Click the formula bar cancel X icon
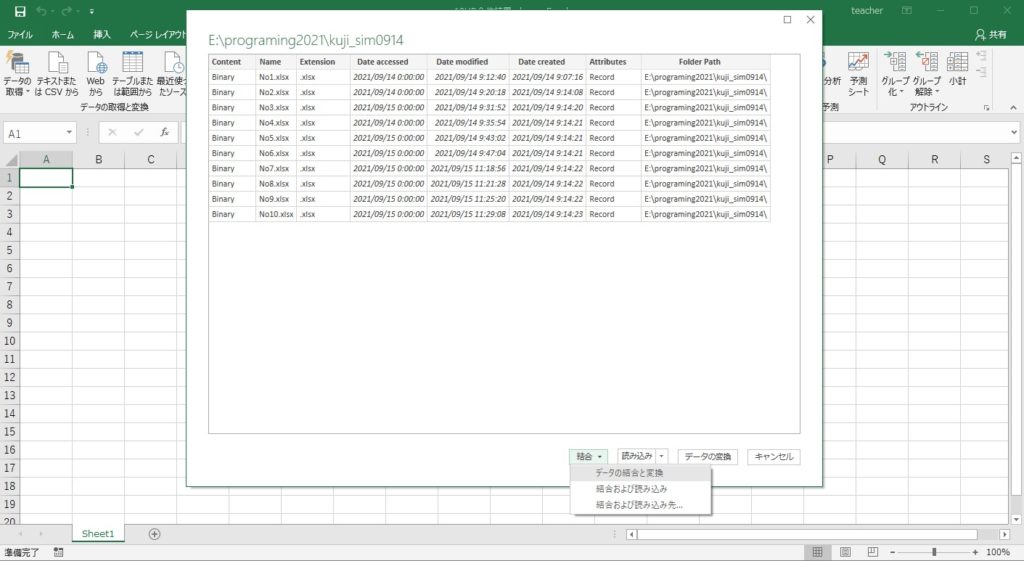Screen dimensions: 1024x561 [x=112, y=133]
